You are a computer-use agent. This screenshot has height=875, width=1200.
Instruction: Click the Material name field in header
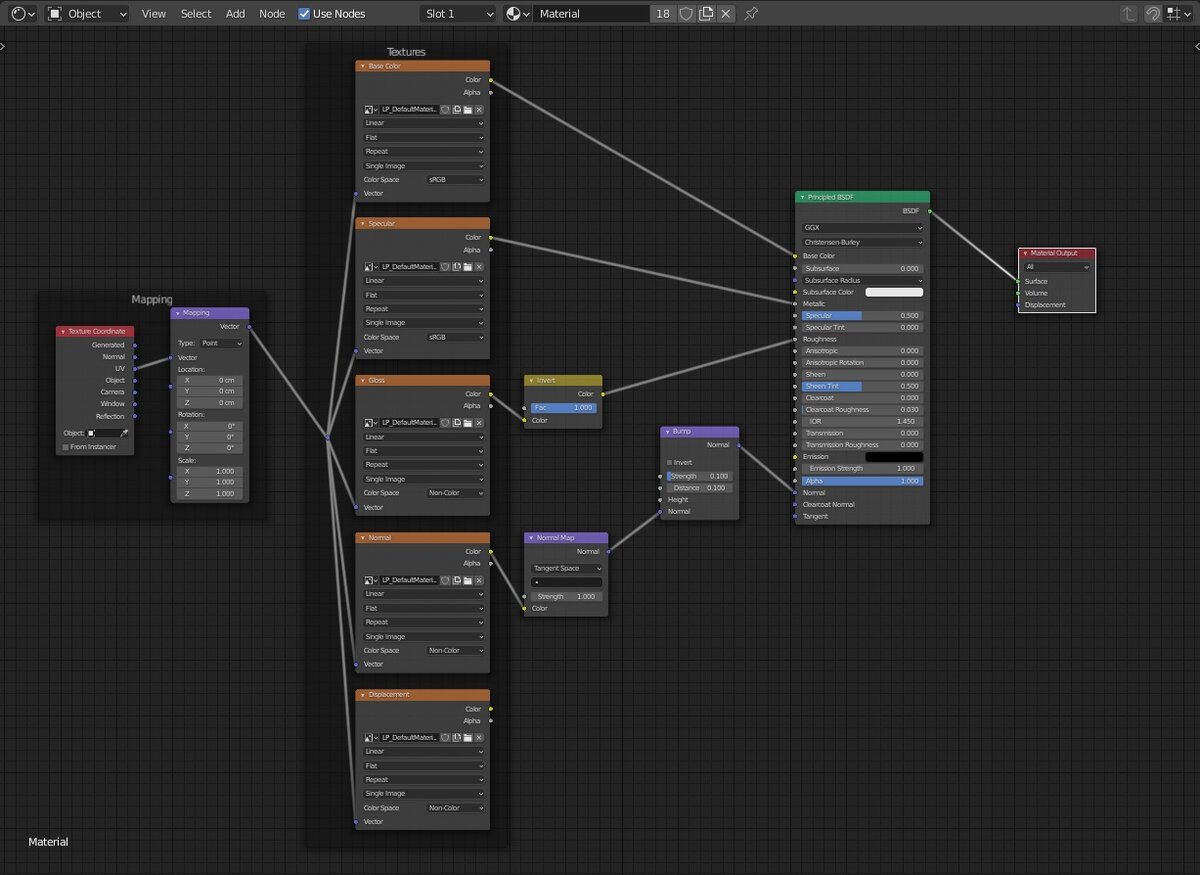click(x=592, y=14)
